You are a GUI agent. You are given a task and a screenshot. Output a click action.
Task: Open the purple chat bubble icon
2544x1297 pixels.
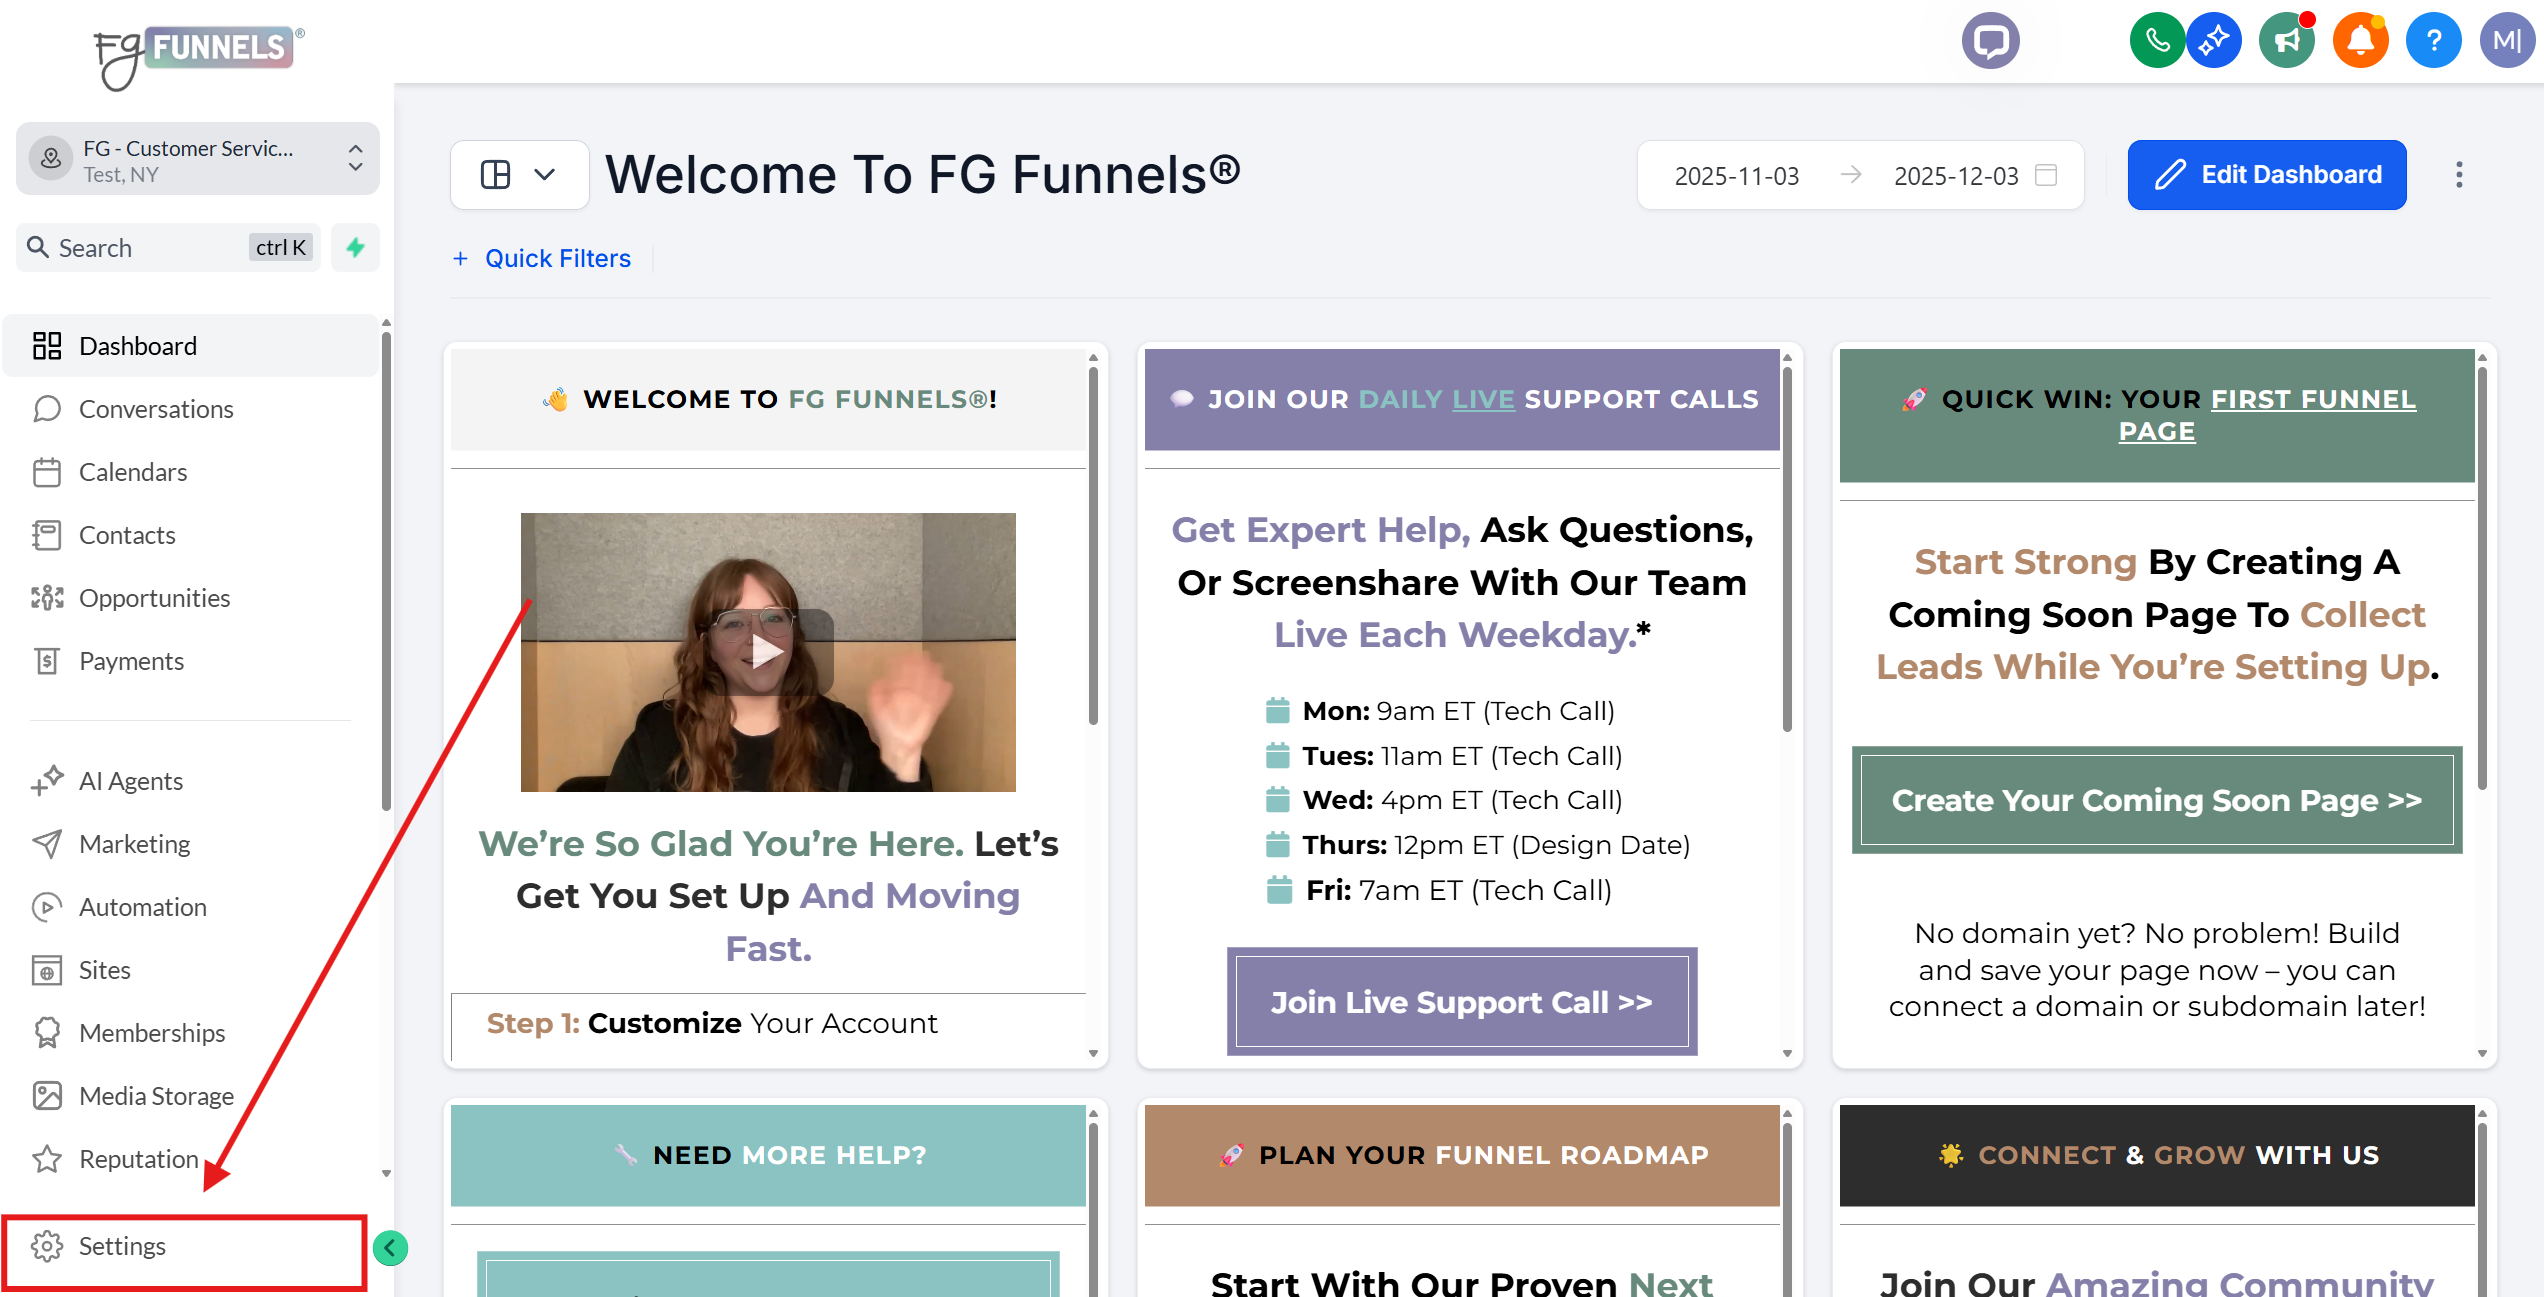[1990, 40]
